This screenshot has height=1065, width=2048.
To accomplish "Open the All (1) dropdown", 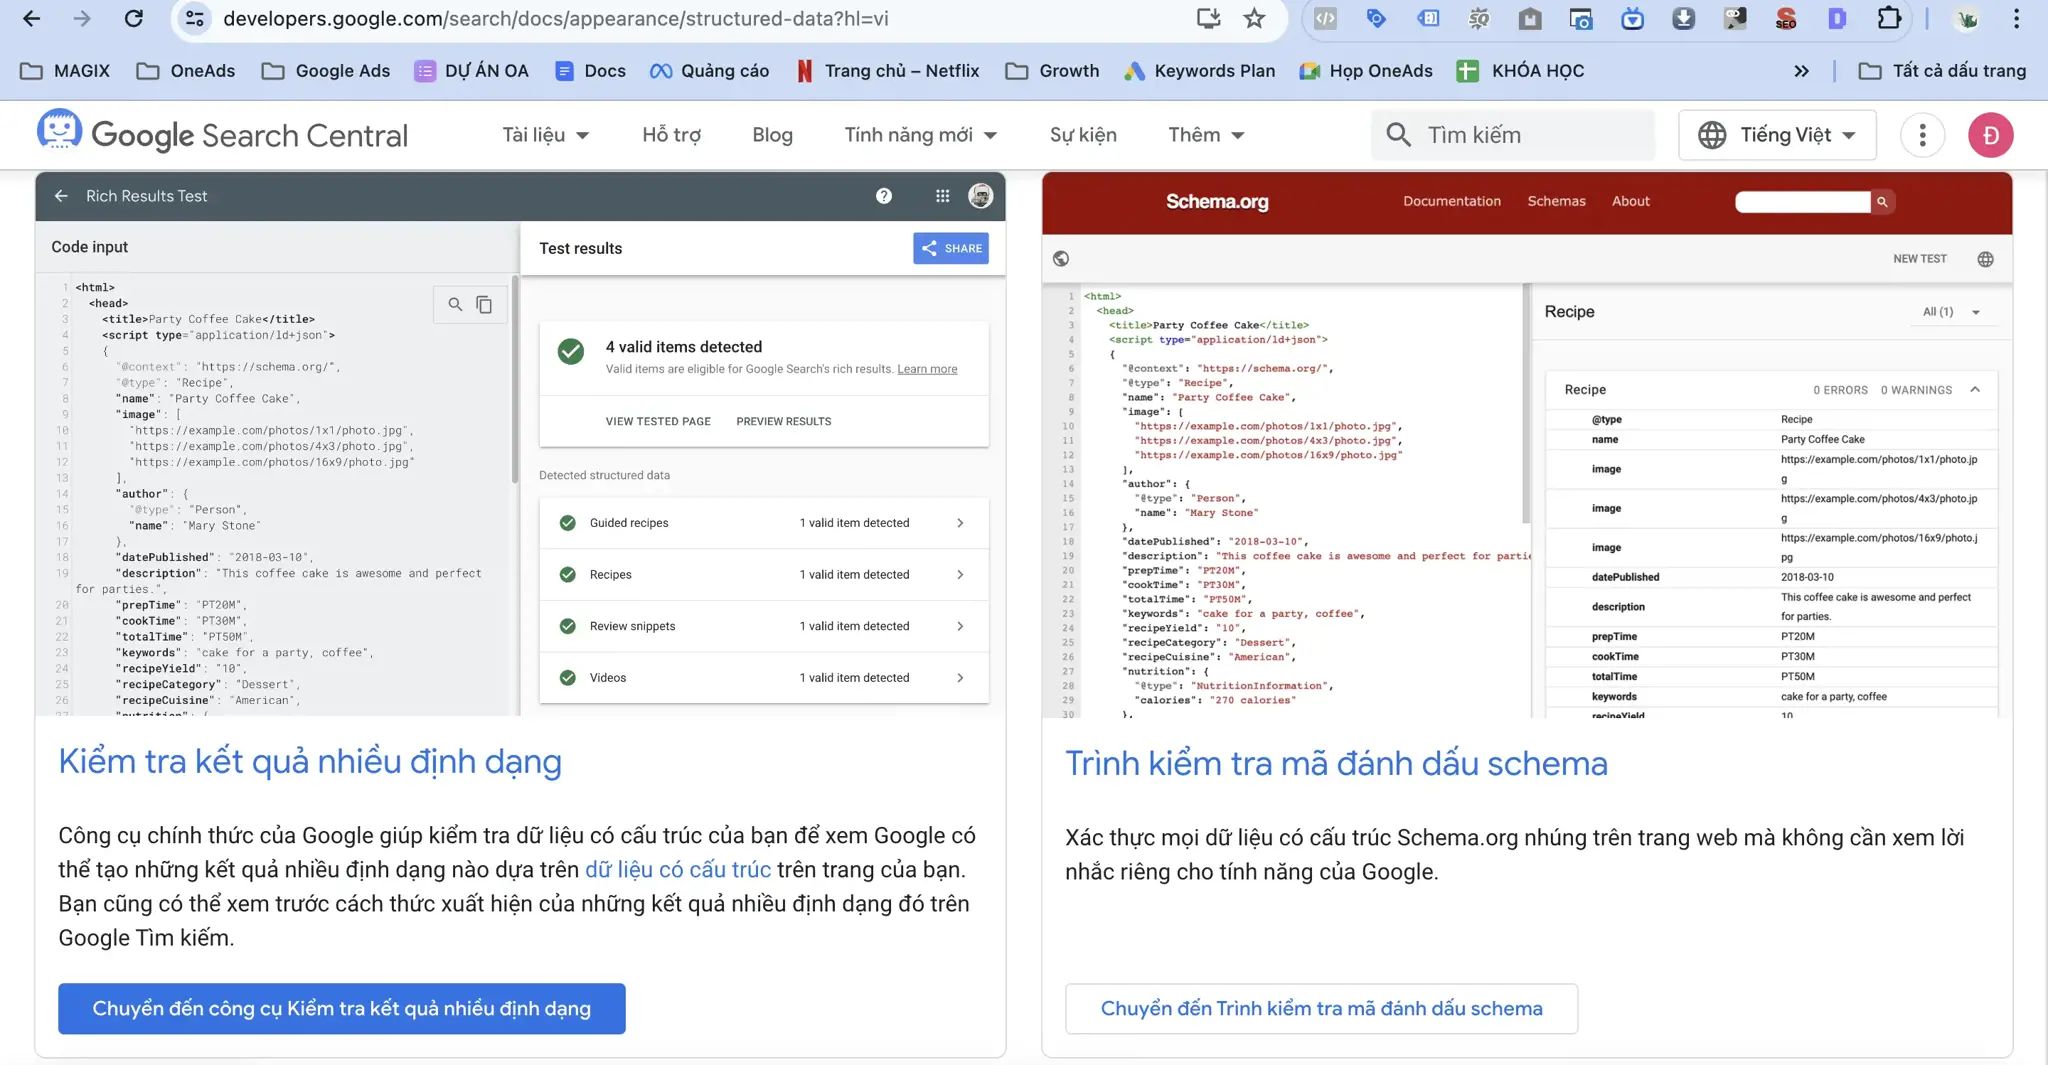I will [1951, 312].
